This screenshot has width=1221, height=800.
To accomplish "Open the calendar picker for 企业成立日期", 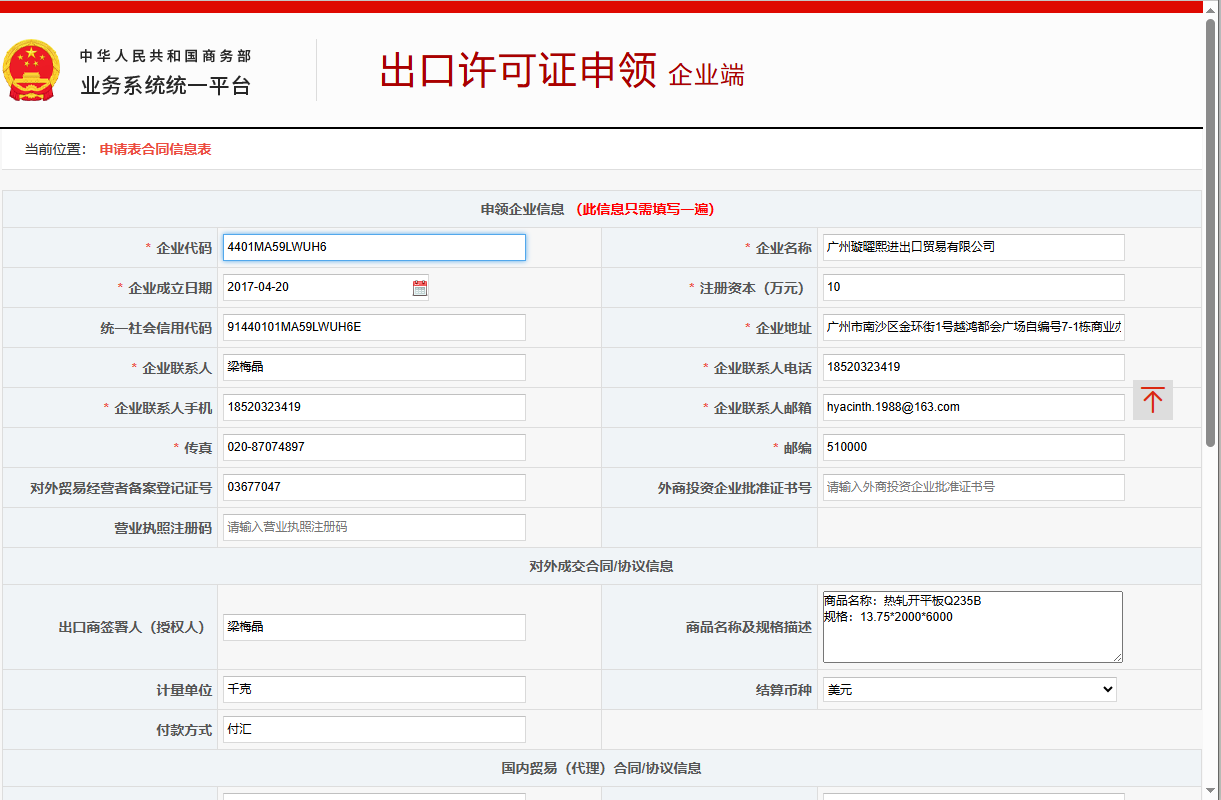I will (x=420, y=288).
